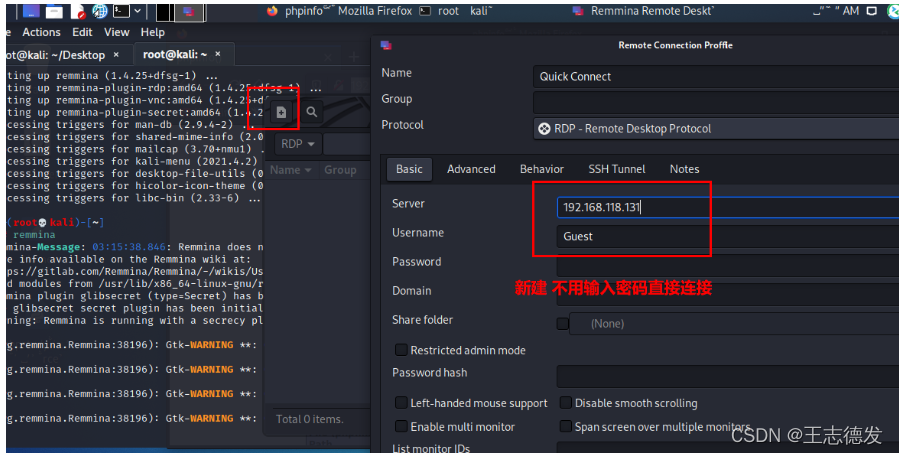Toggle Disable smooth scrolling checkbox
899x455 pixels.
[x=565, y=403]
